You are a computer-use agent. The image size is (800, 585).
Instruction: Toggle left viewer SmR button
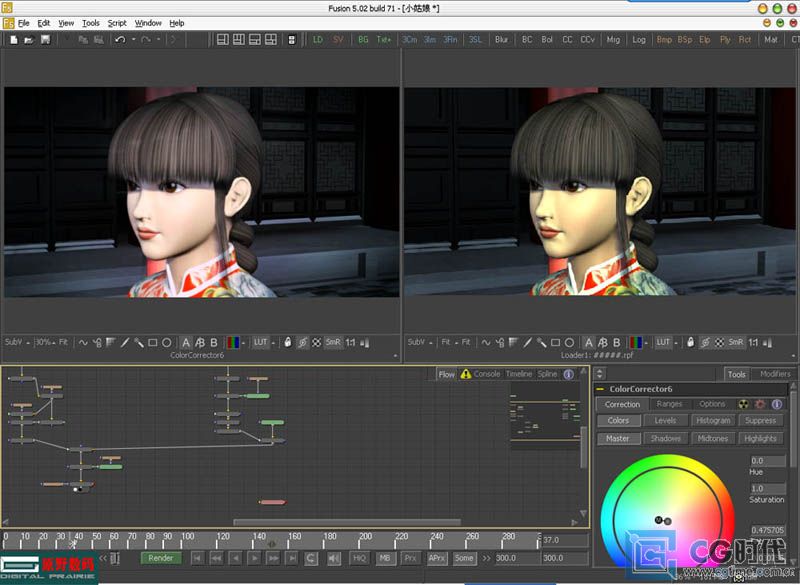tap(333, 342)
